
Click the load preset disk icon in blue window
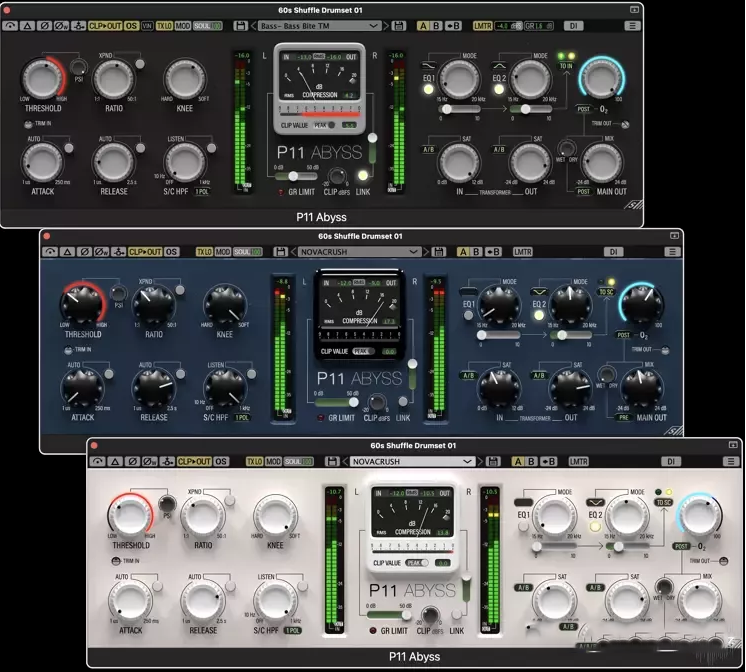click(x=280, y=252)
